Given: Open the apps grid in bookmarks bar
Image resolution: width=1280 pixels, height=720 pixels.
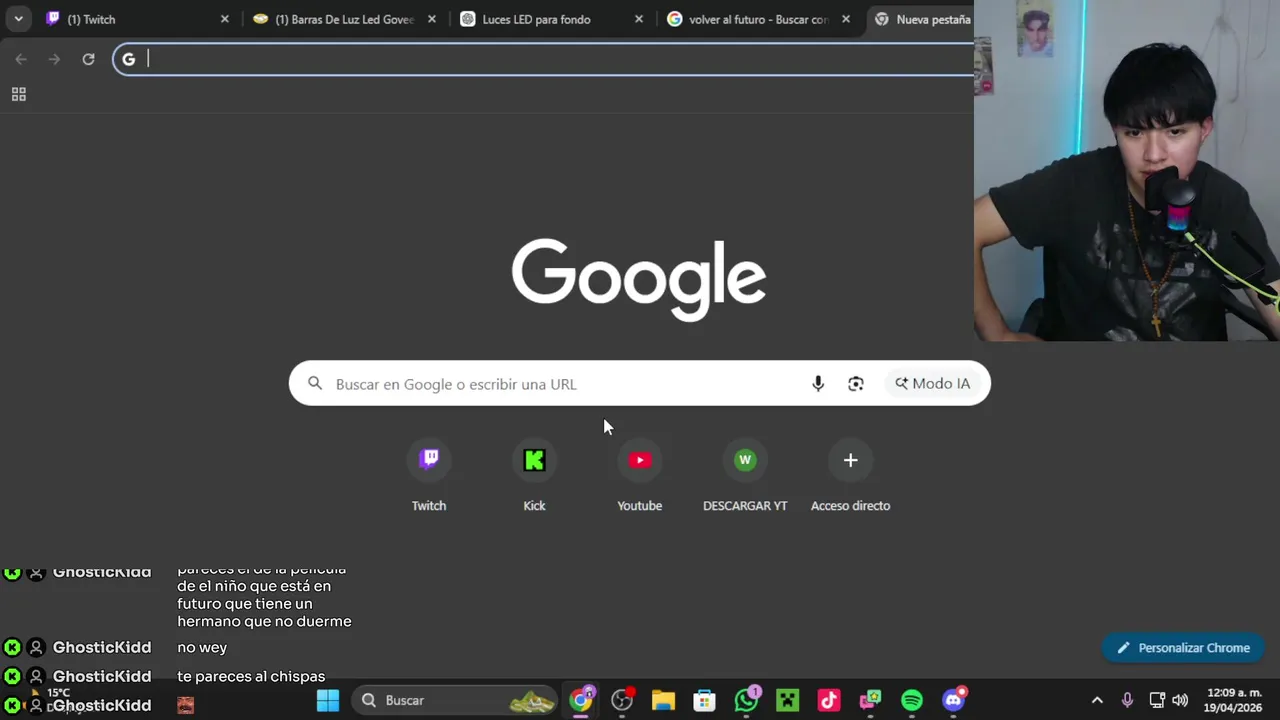Looking at the screenshot, I should coord(18,94).
